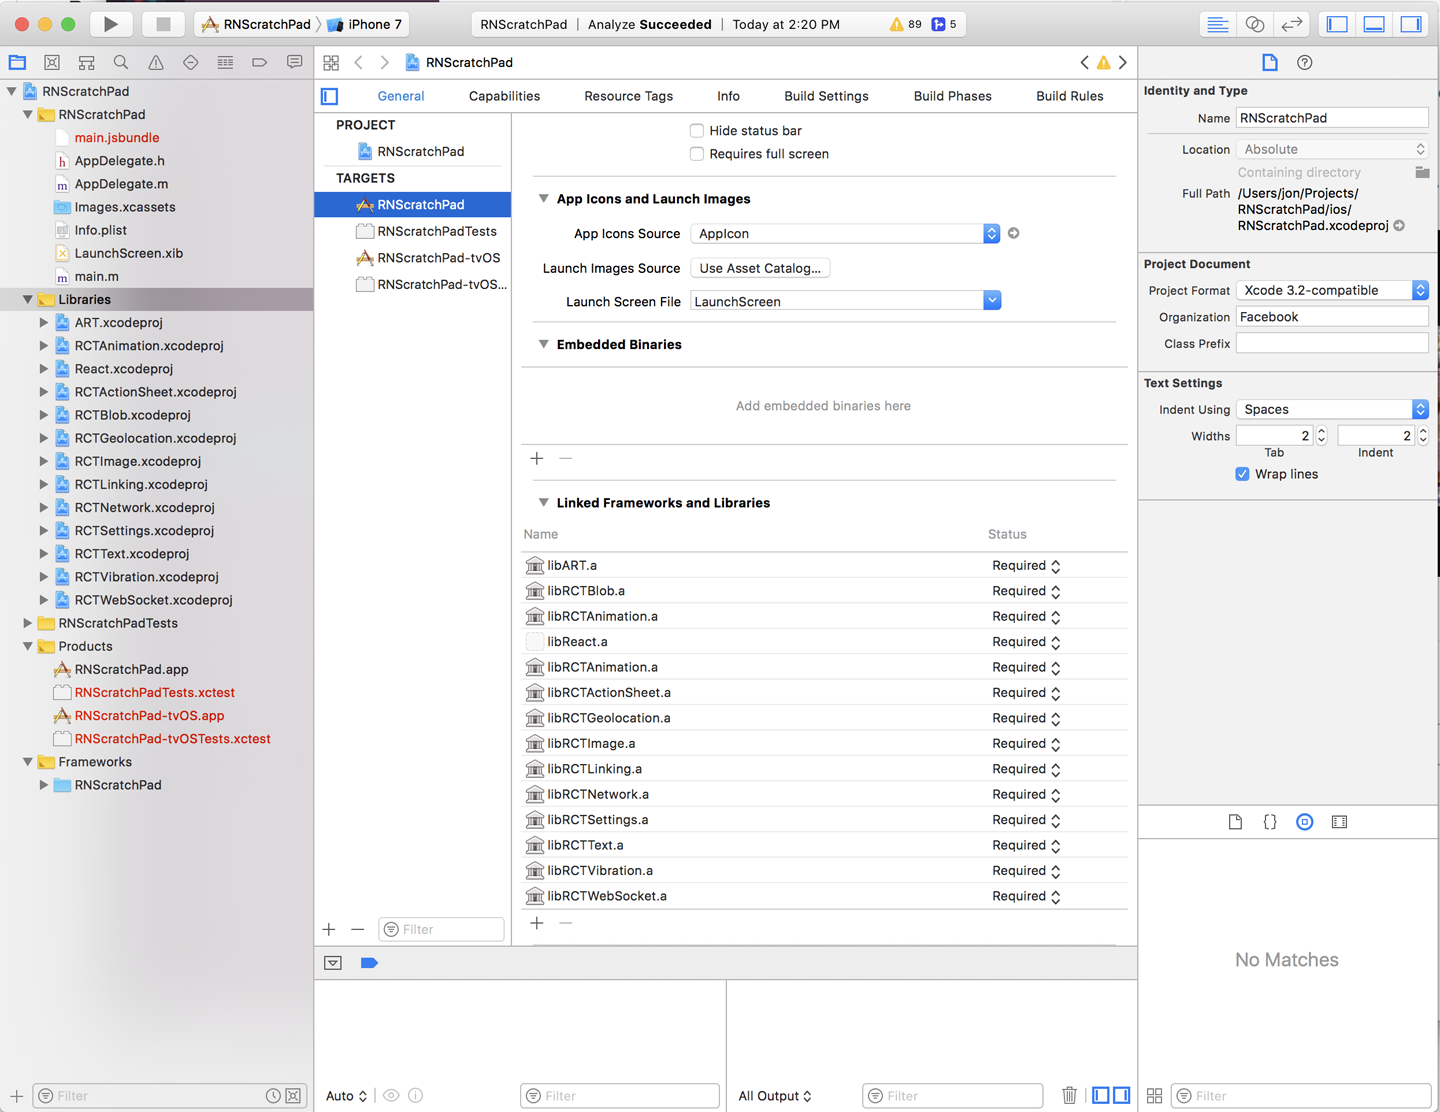Toggle the Hide status bar checkbox
The image size is (1440, 1112).
pos(696,130)
